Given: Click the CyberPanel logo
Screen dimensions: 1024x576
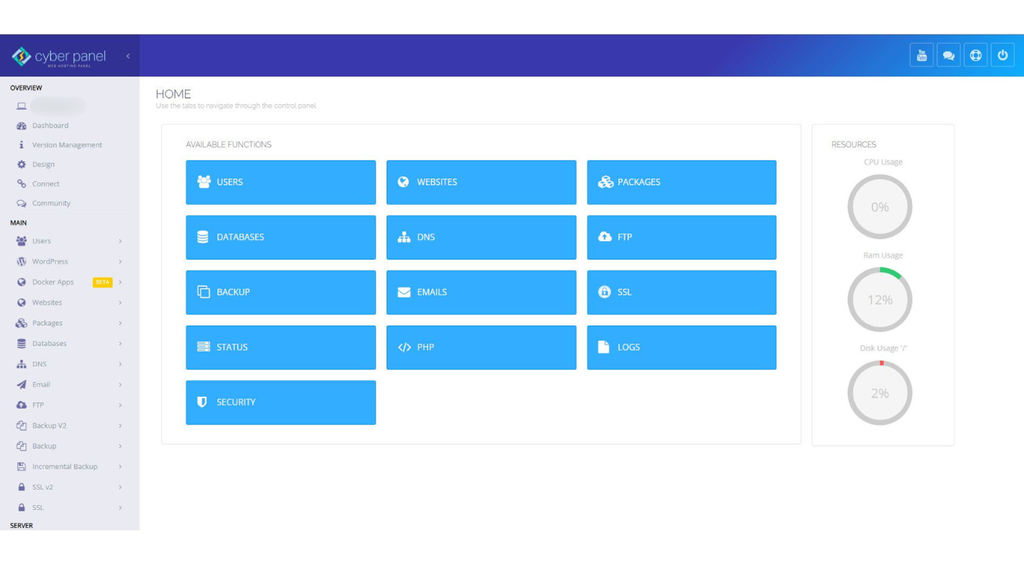Looking at the screenshot, I should tap(59, 57).
